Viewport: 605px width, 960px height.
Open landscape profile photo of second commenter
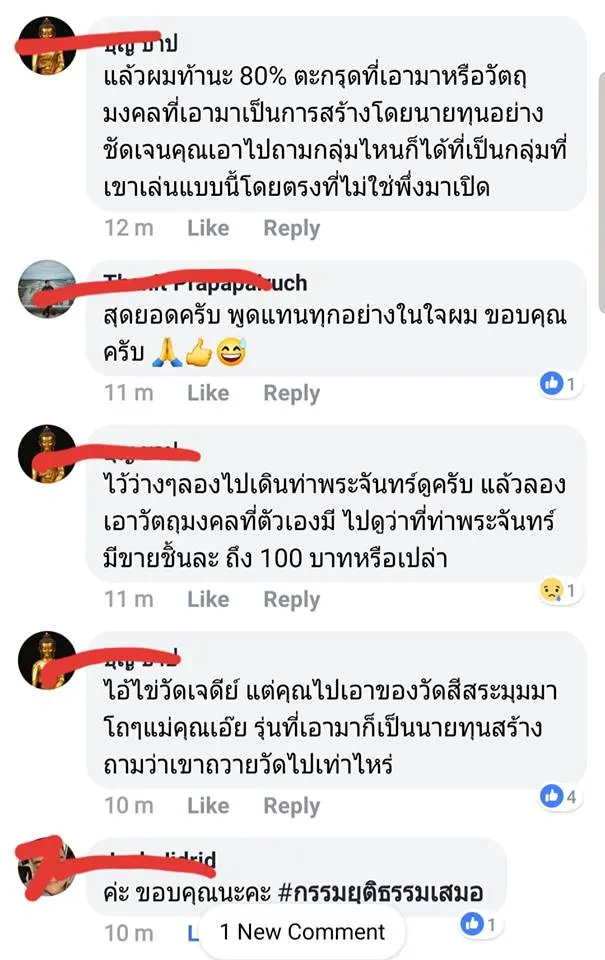48,289
